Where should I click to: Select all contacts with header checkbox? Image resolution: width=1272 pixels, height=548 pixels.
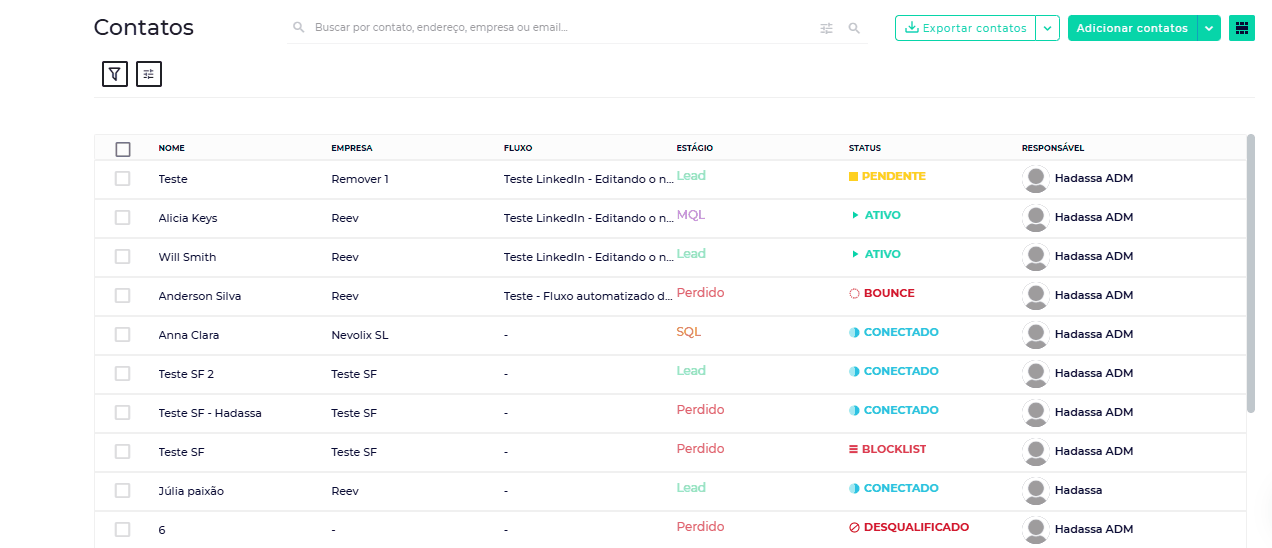(x=123, y=149)
